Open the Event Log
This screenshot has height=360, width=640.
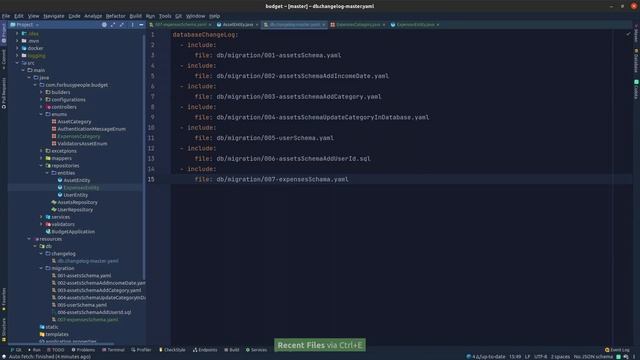click(617, 350)
